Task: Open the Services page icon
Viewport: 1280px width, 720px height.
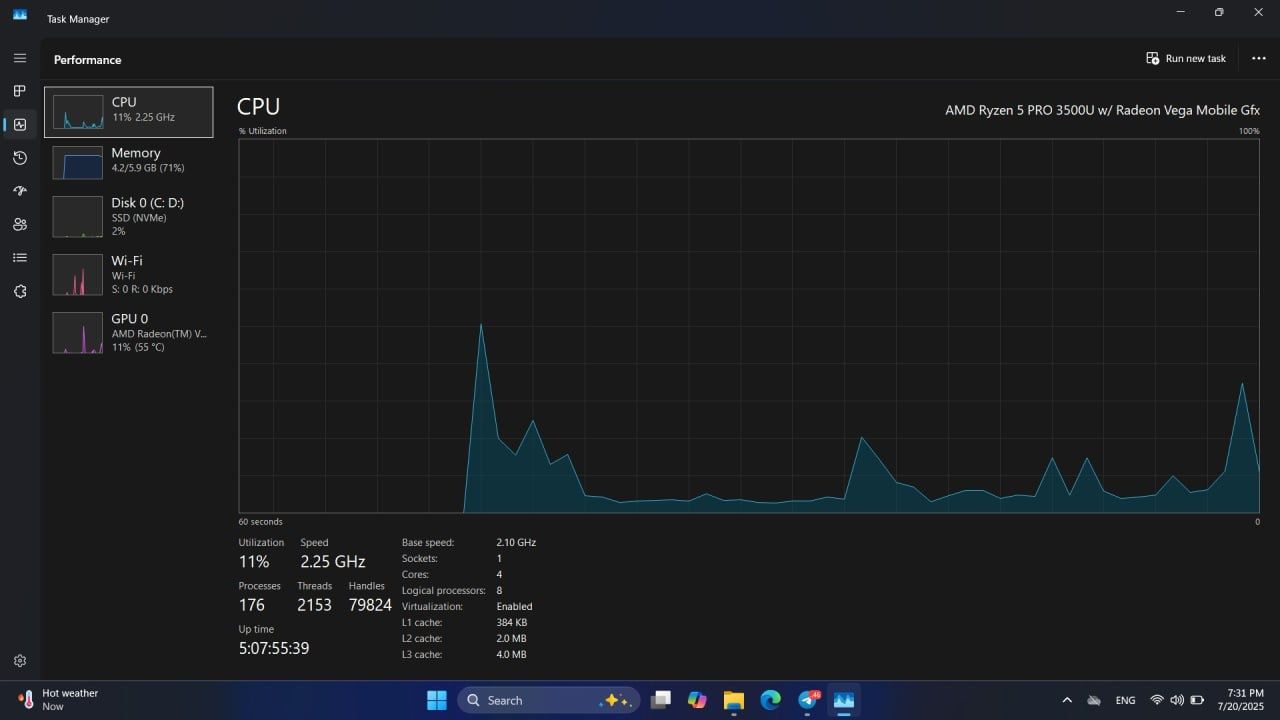Action: tap(20, 291)
